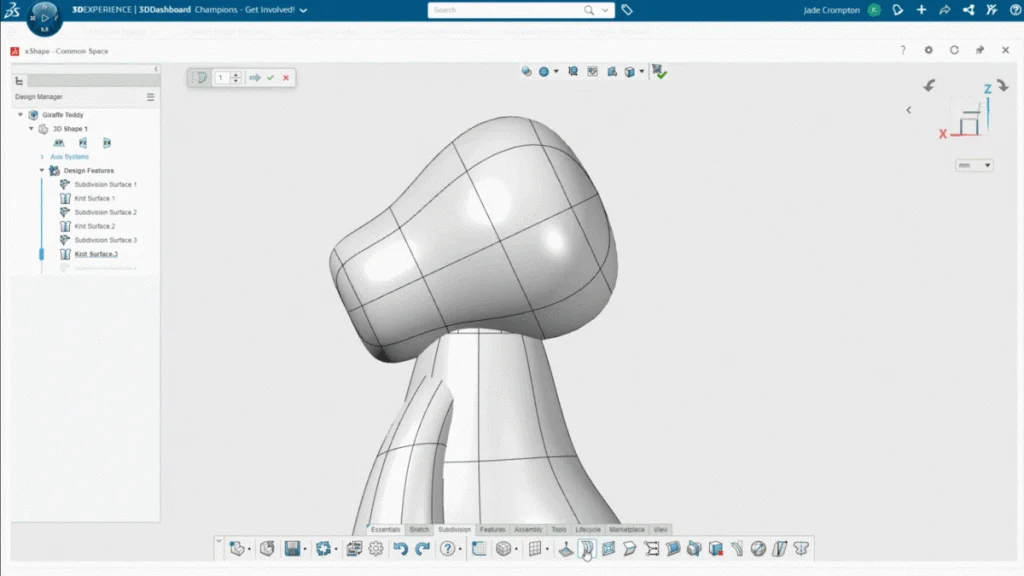Switch to the Features tab

click(492, 530)
